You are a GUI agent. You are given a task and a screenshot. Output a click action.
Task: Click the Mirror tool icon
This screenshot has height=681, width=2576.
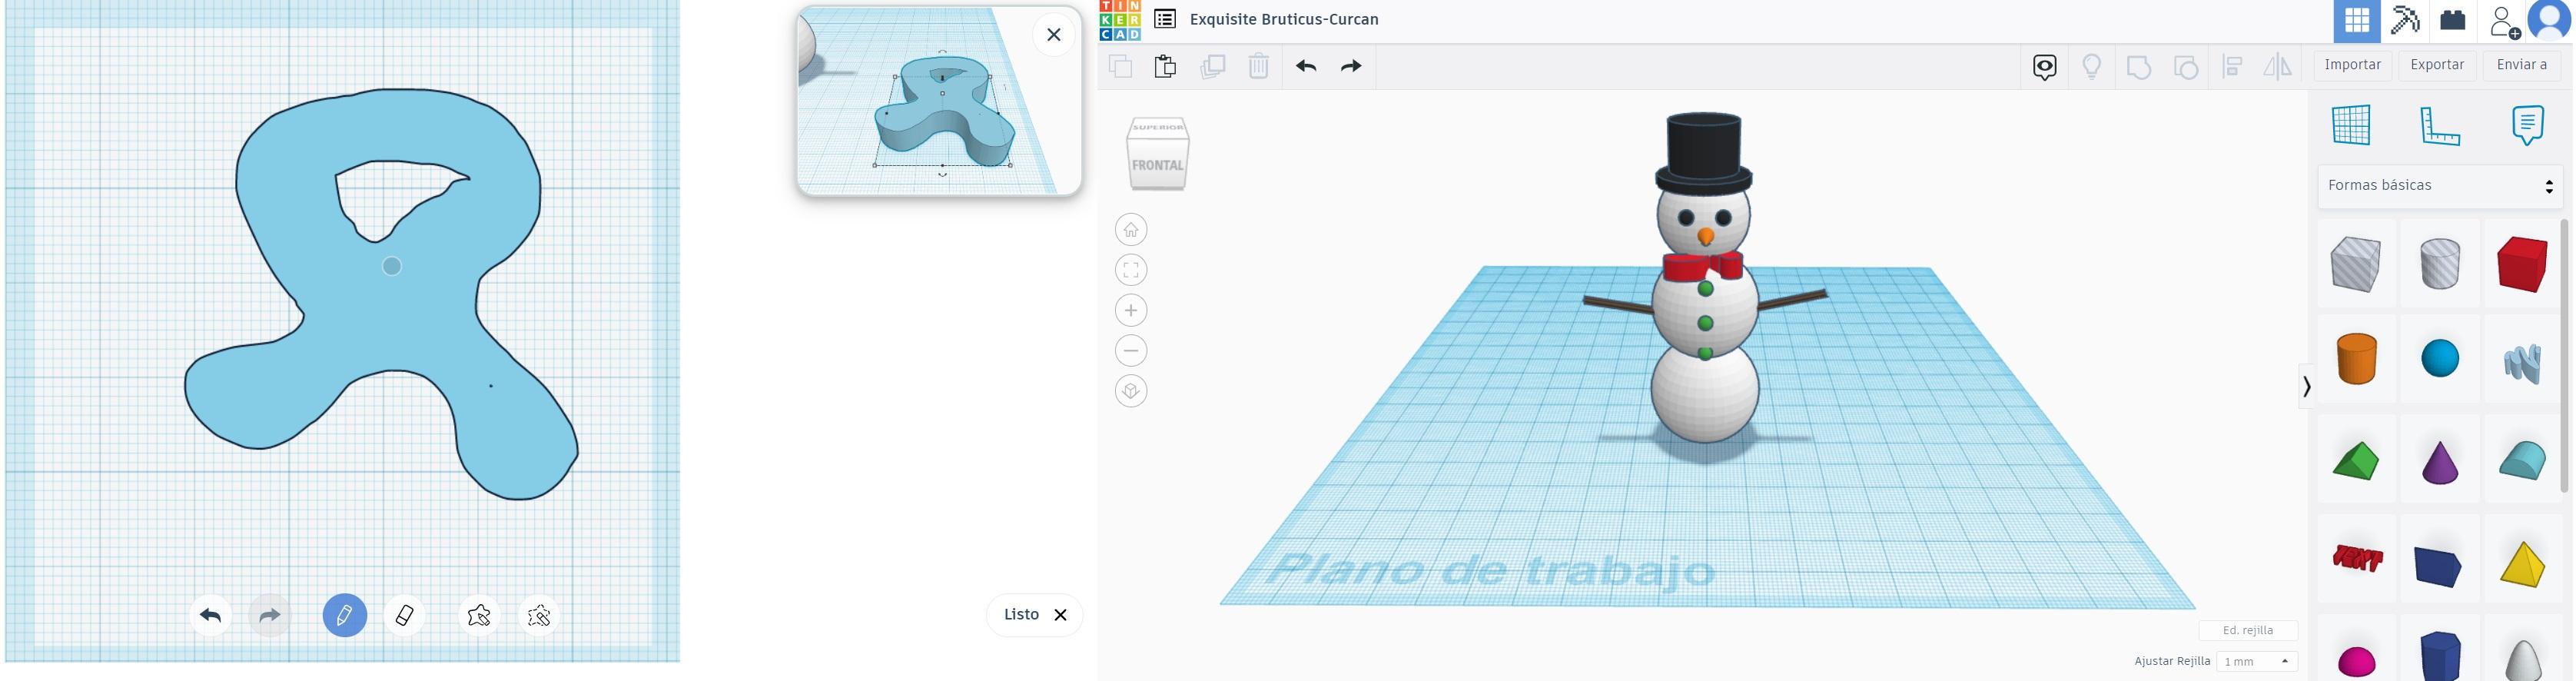pyautogui.click(x=2277, y=67)
